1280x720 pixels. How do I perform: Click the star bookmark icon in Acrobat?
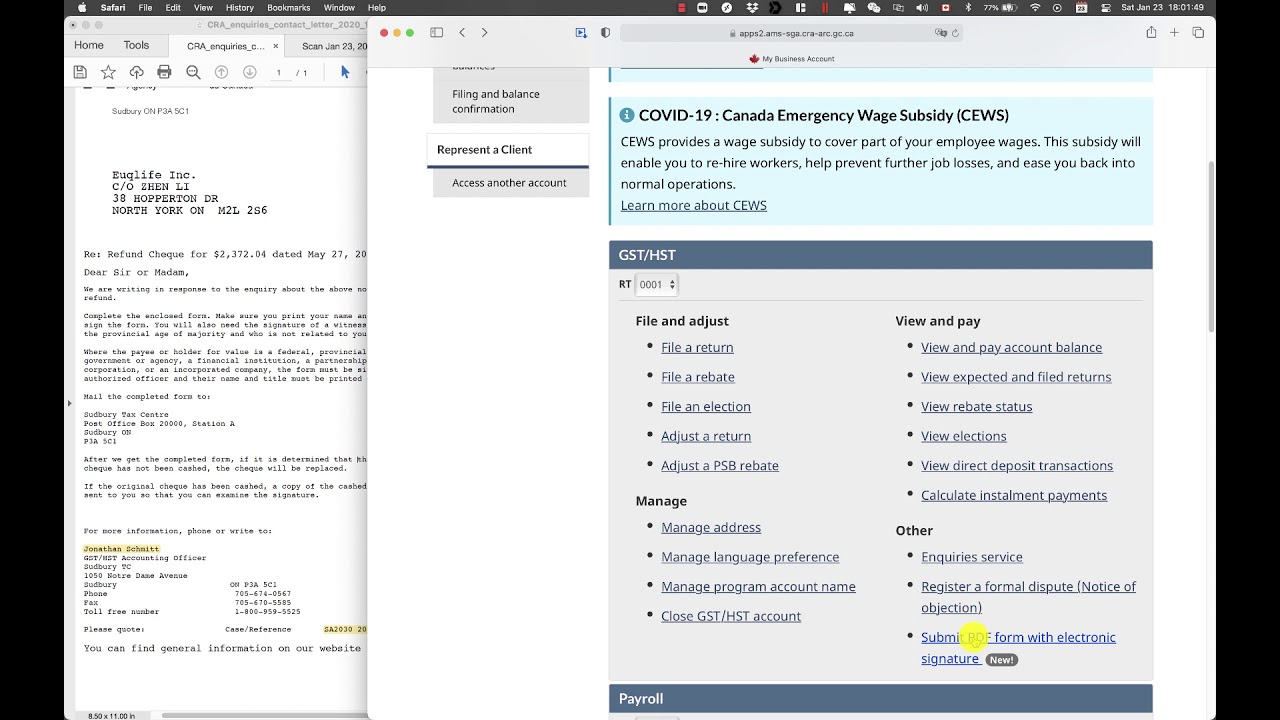pos(108,72)
